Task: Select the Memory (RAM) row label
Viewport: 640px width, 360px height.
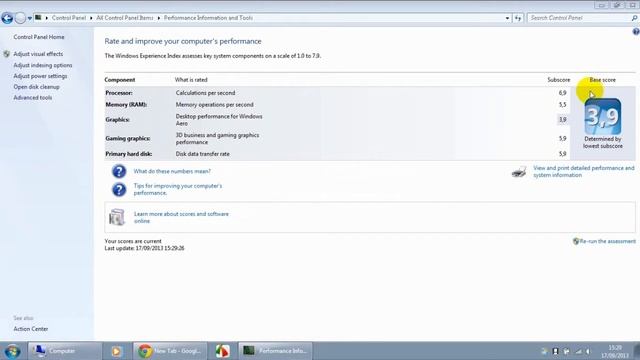Action: tap(126, 104)
